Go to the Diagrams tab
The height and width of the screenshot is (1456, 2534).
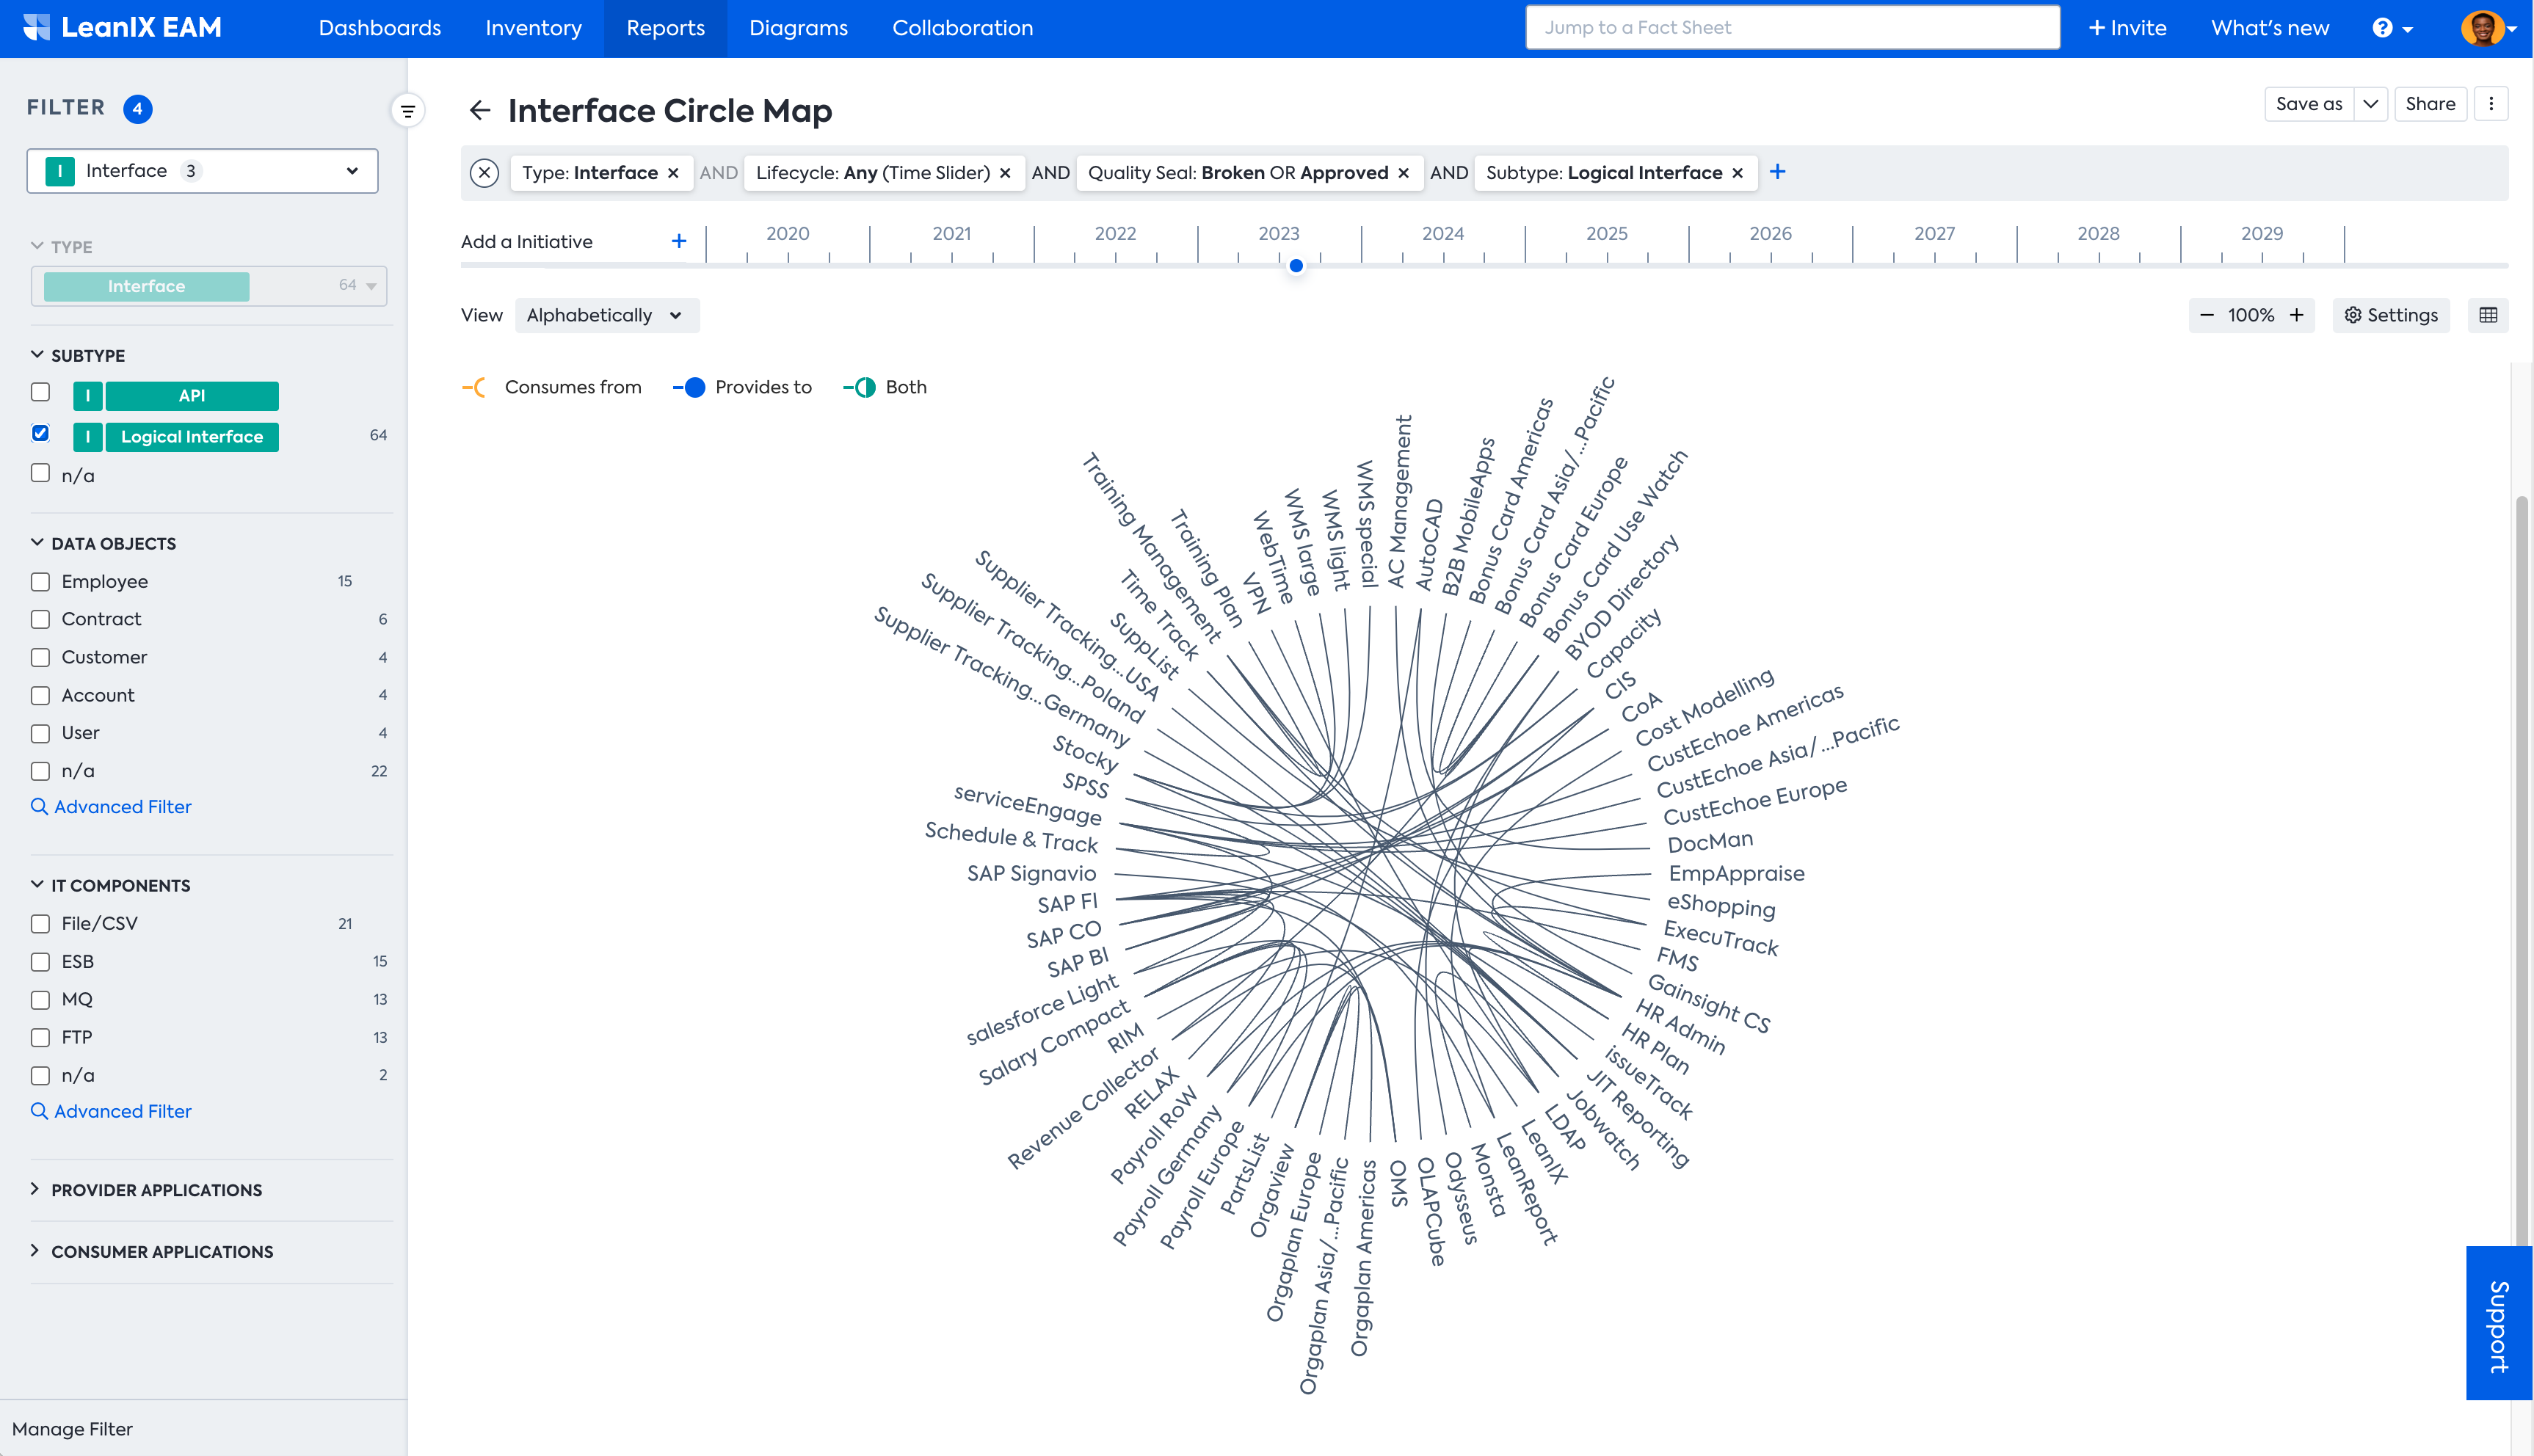798,28
